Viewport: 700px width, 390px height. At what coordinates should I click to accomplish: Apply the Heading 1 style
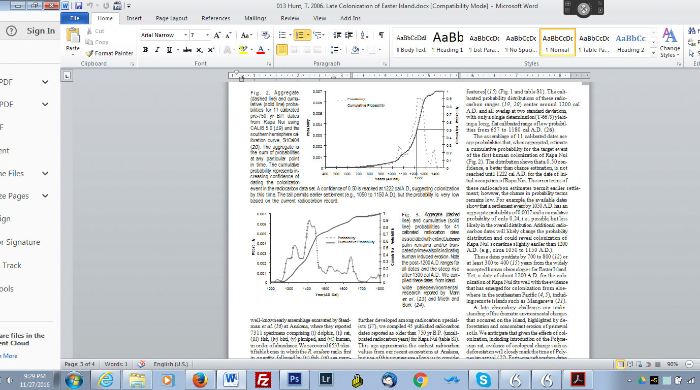coord(448,42)
